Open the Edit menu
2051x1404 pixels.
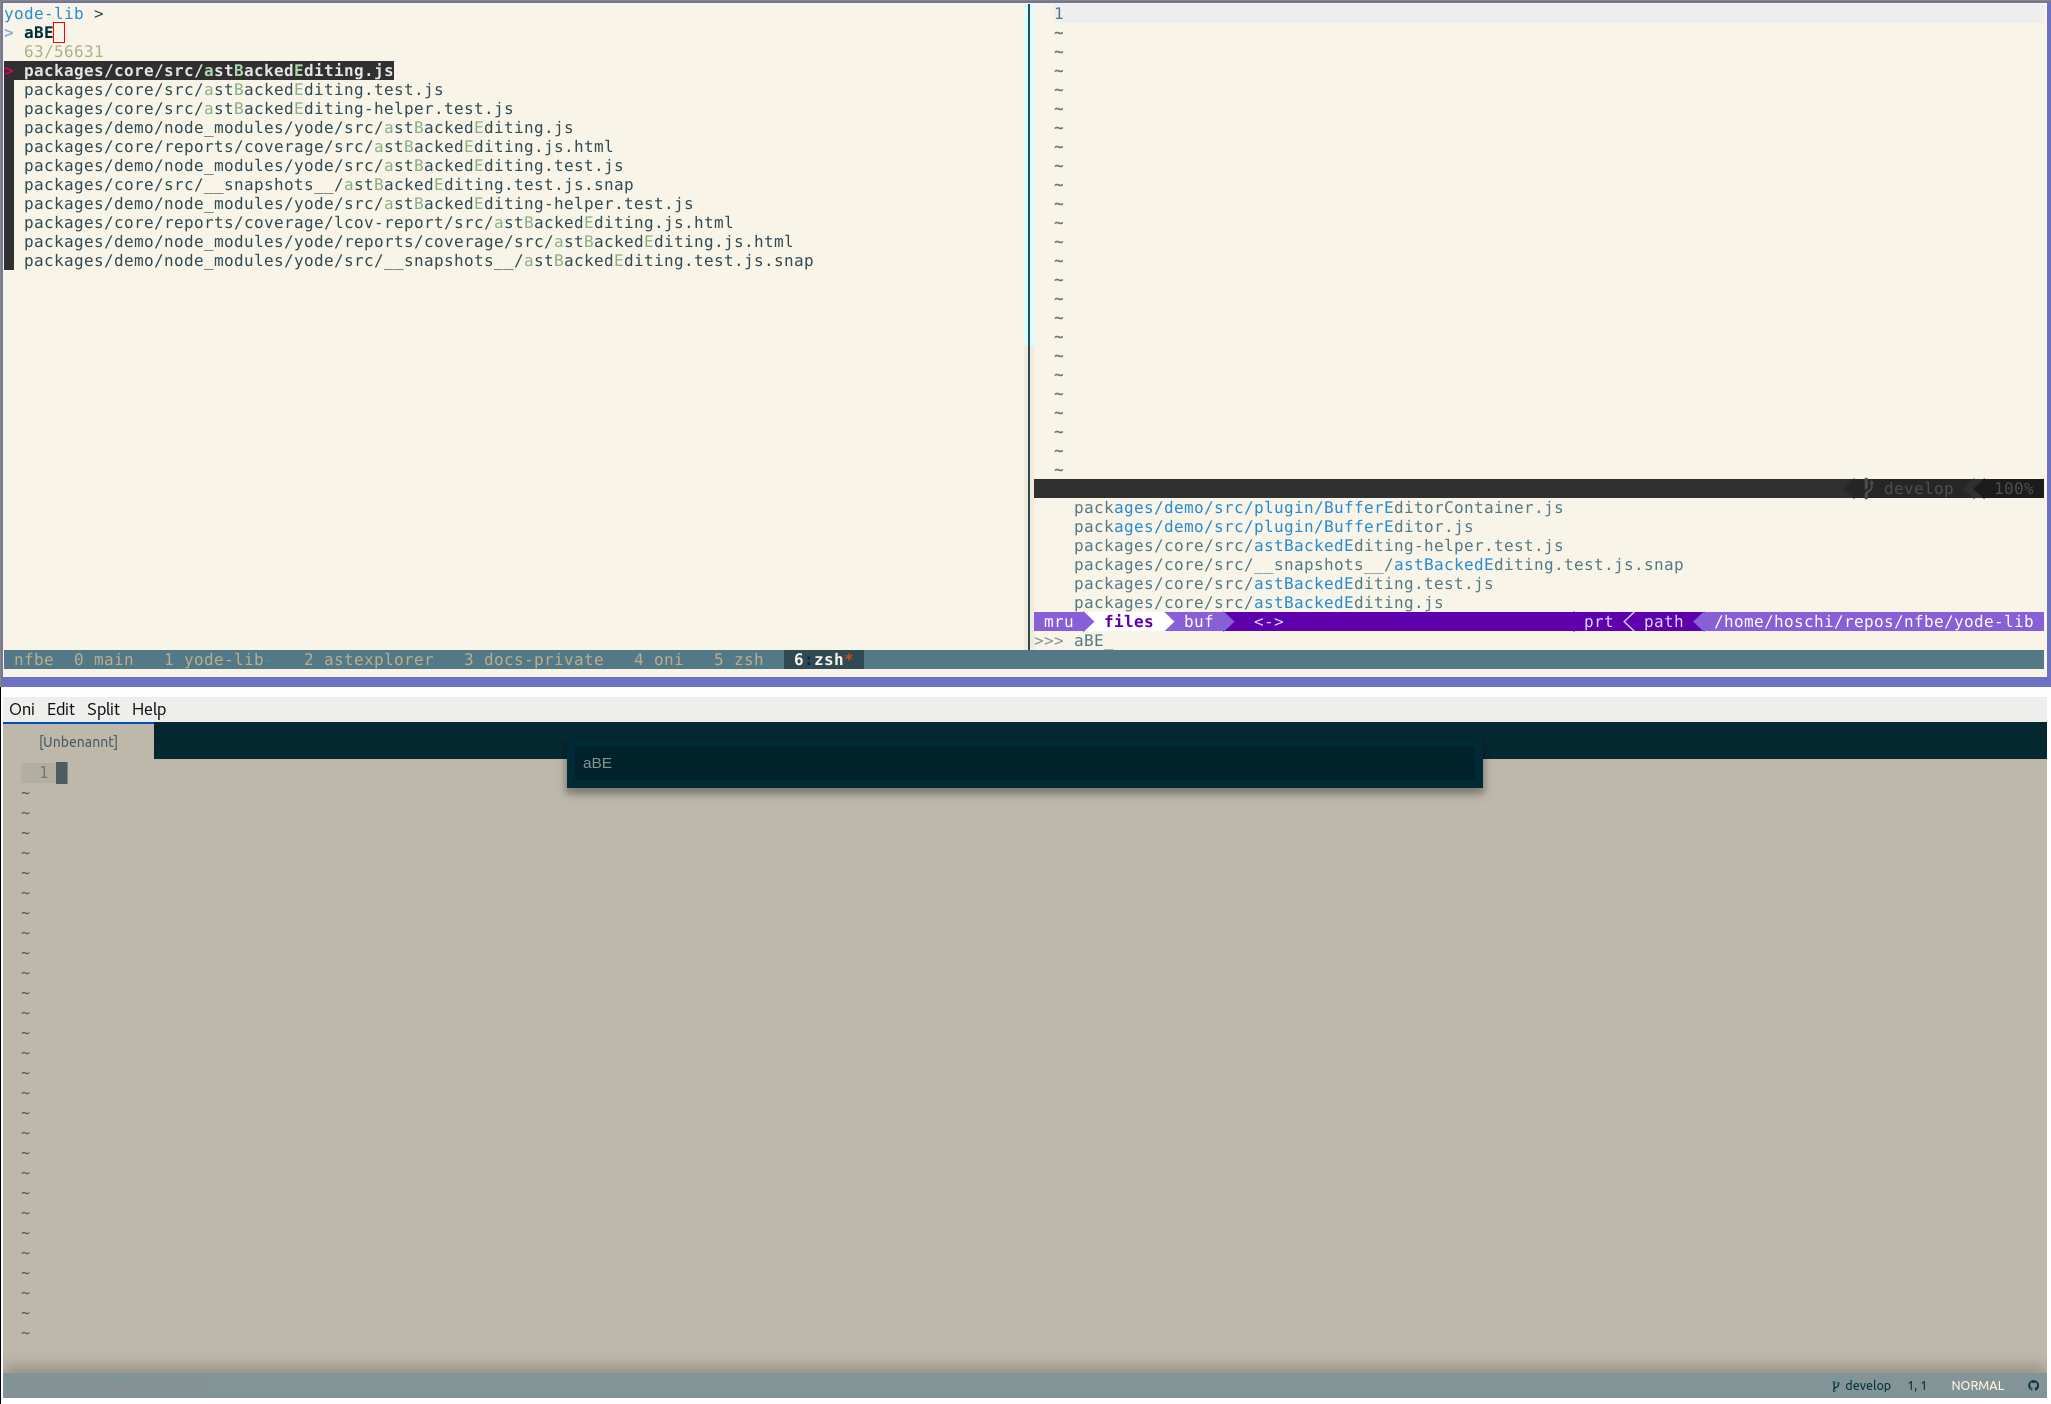click(x=60, y=709)
